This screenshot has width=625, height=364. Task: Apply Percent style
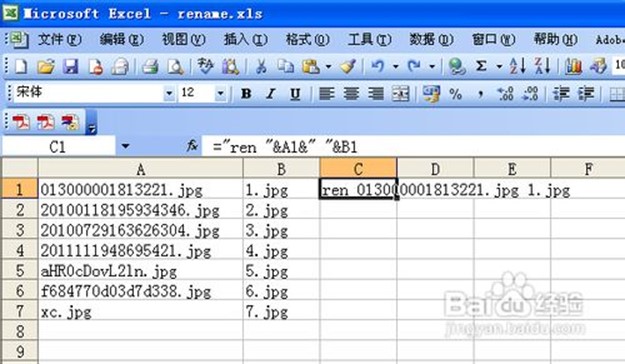(456, 94)
